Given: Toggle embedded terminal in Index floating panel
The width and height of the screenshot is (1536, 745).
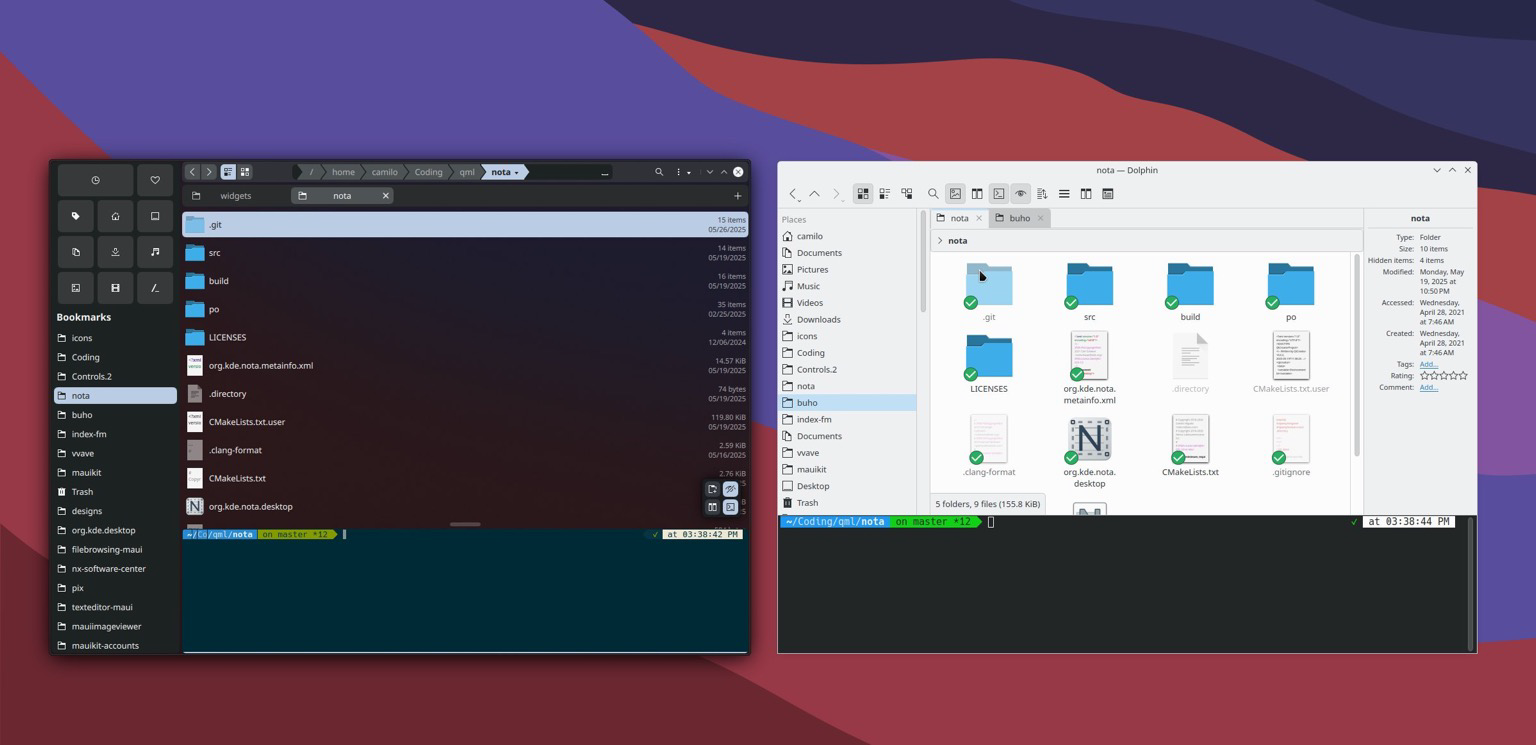Looking at the screenshot, I should pos(730,507).
